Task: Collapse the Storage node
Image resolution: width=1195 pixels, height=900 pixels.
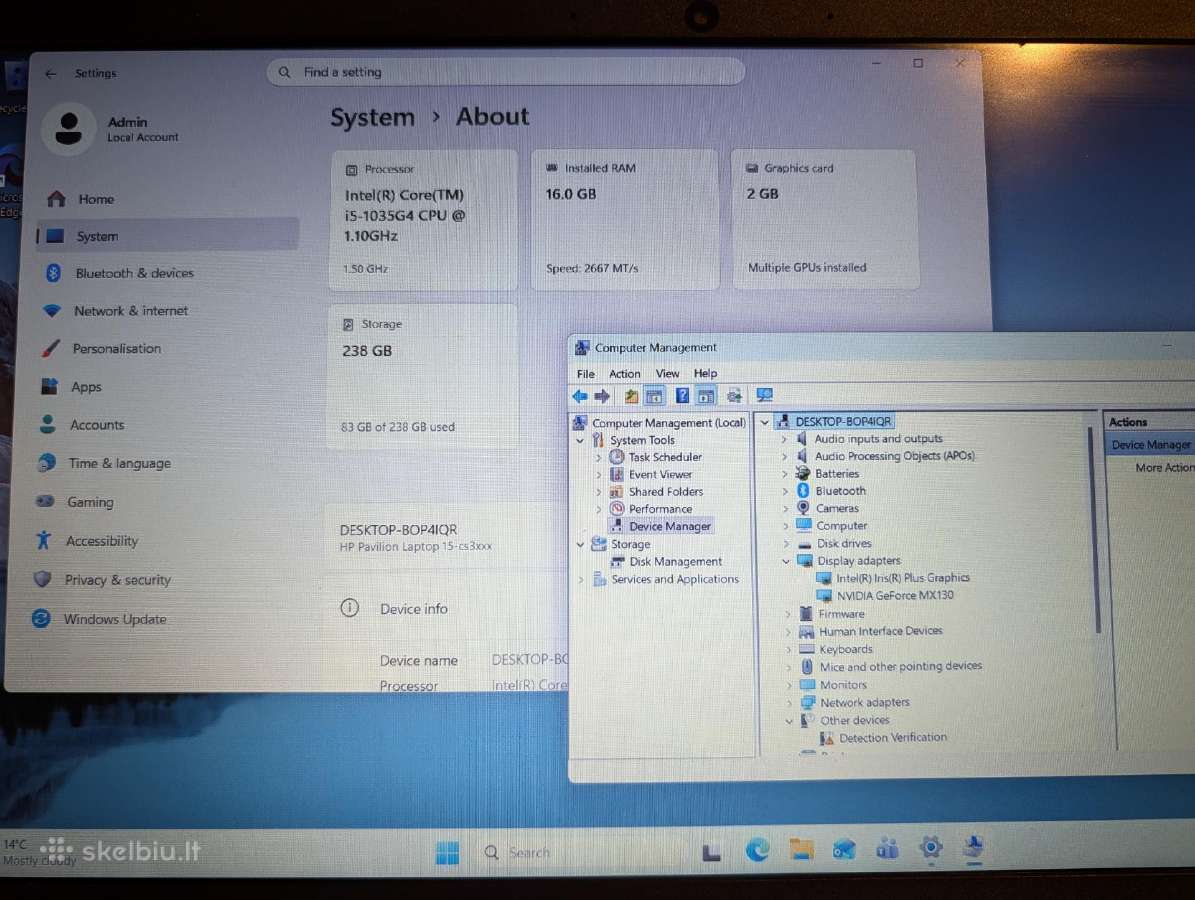Action: 580,544
